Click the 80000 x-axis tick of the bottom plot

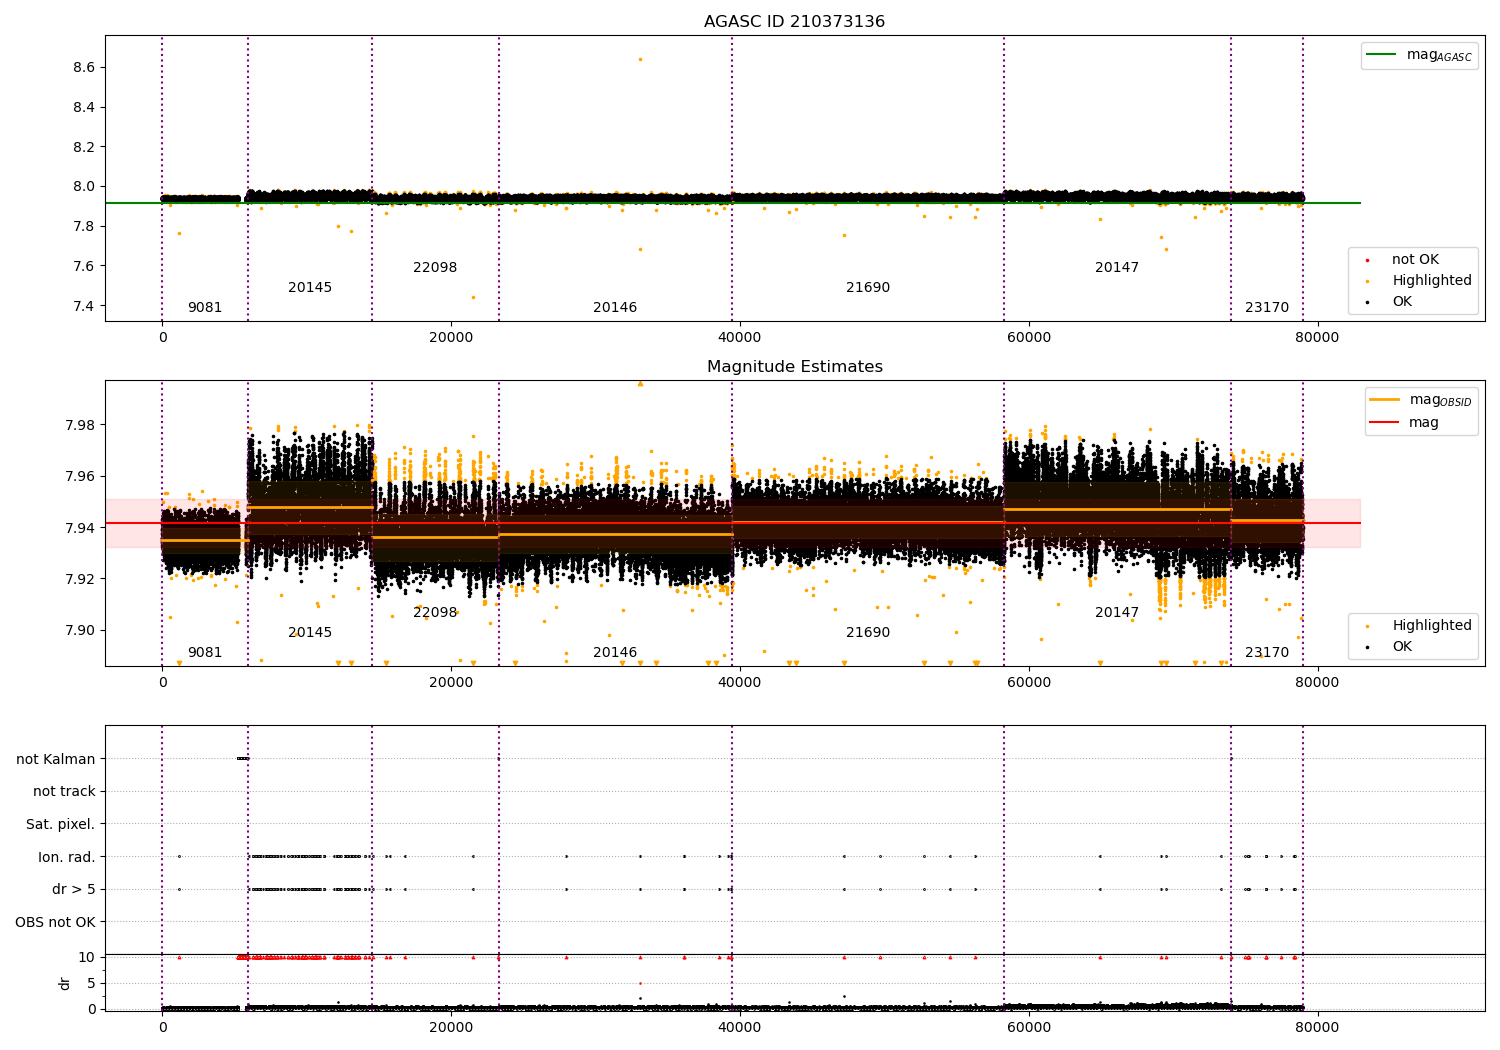[1317, 1027]
